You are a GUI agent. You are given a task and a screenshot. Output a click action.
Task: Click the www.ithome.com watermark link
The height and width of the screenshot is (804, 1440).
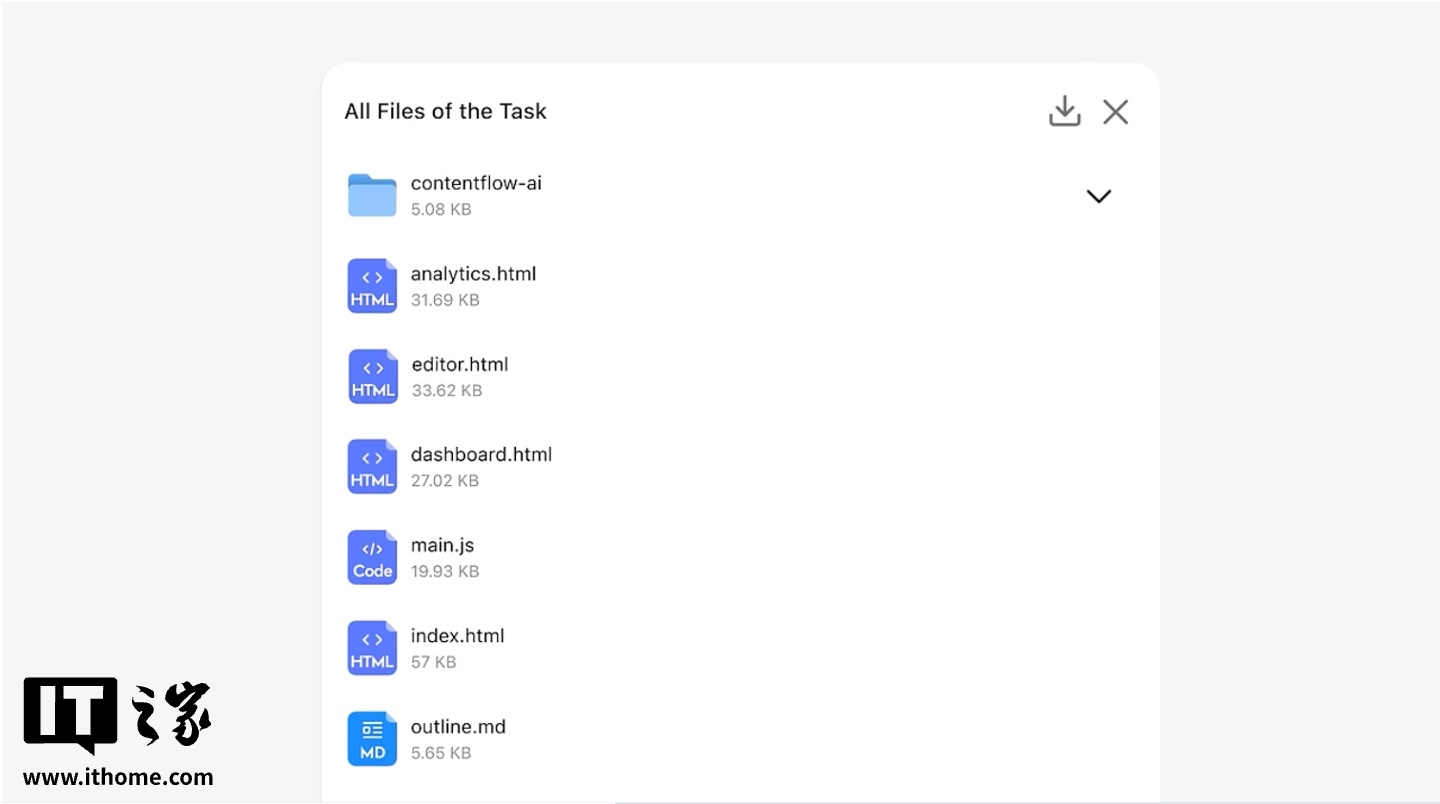118,777
